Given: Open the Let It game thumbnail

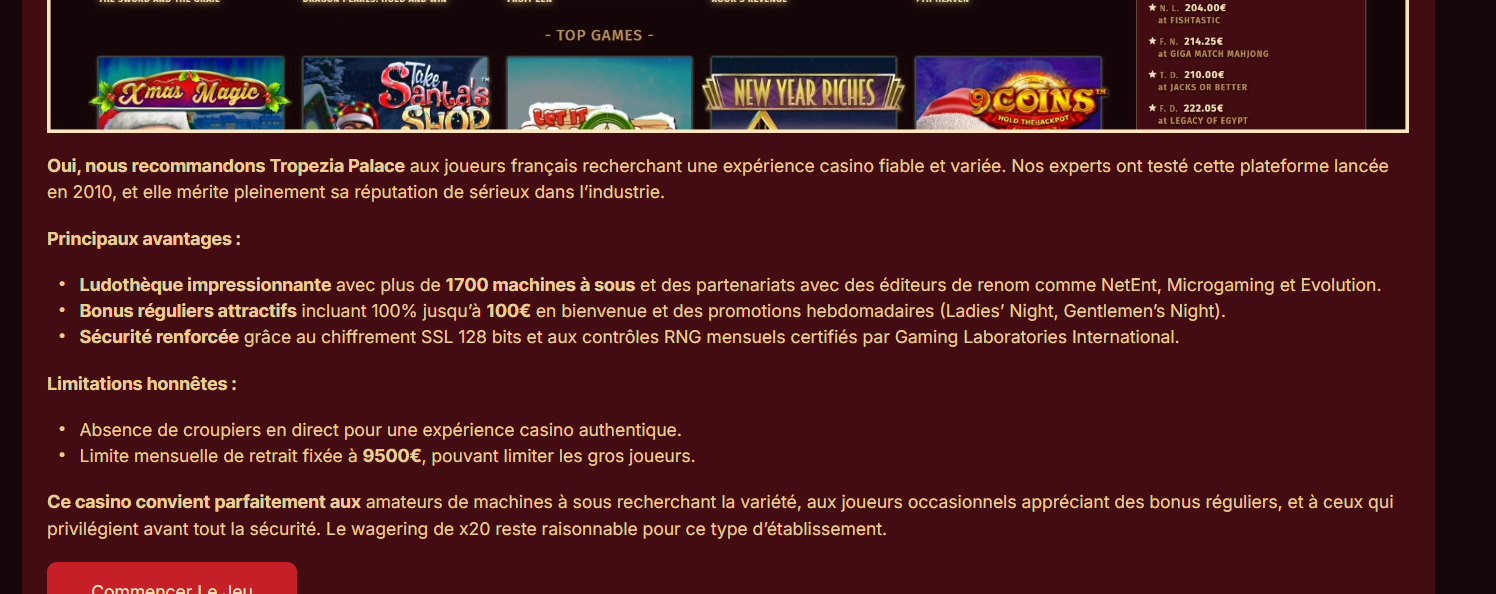Looking at the screenshot, I should tap(599, 93).
